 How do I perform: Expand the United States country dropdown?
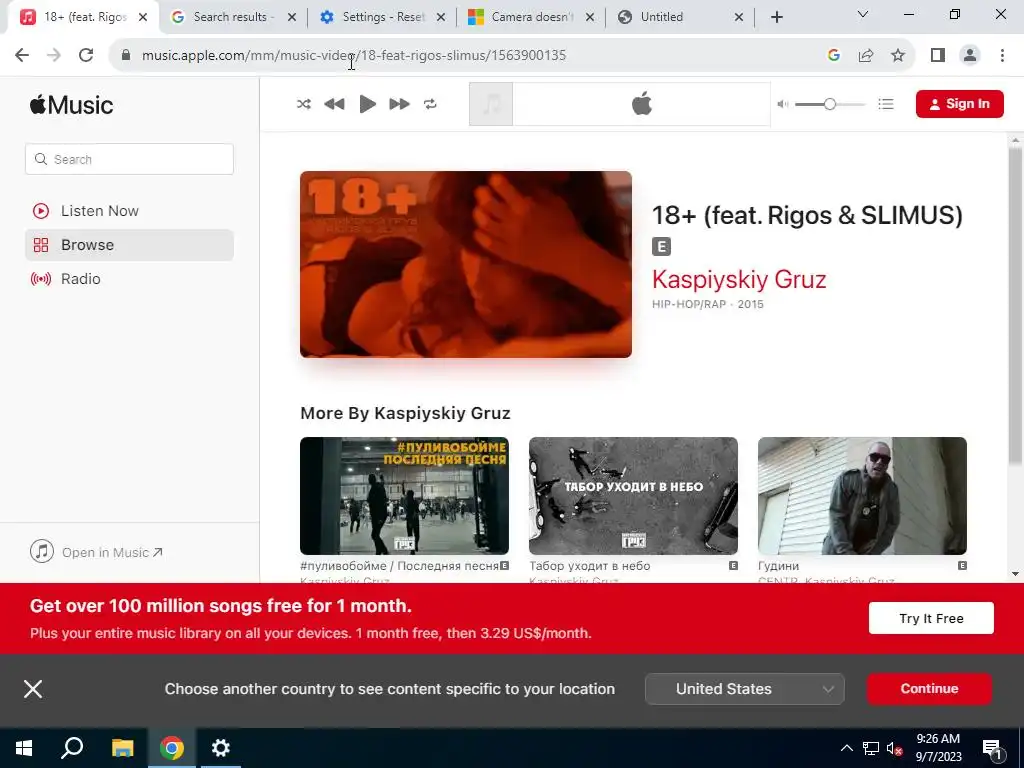pyautogui.click(x=744, y=689)
